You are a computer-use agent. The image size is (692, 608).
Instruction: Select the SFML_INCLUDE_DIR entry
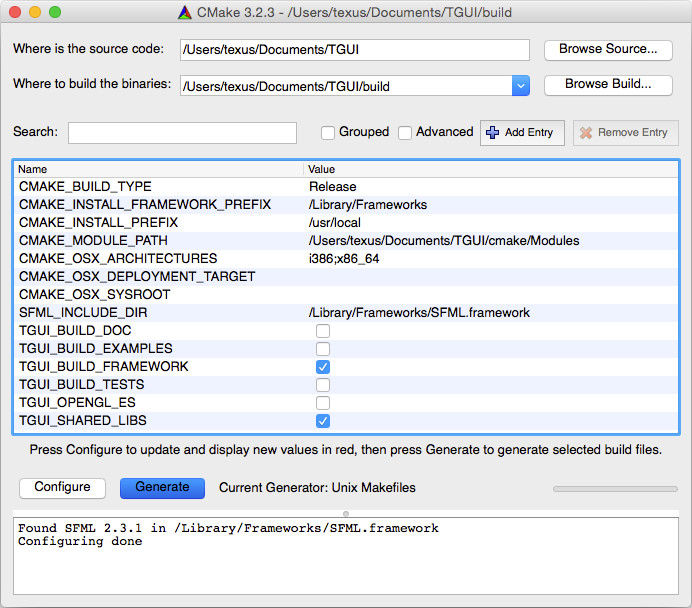[x=83, y=313]
